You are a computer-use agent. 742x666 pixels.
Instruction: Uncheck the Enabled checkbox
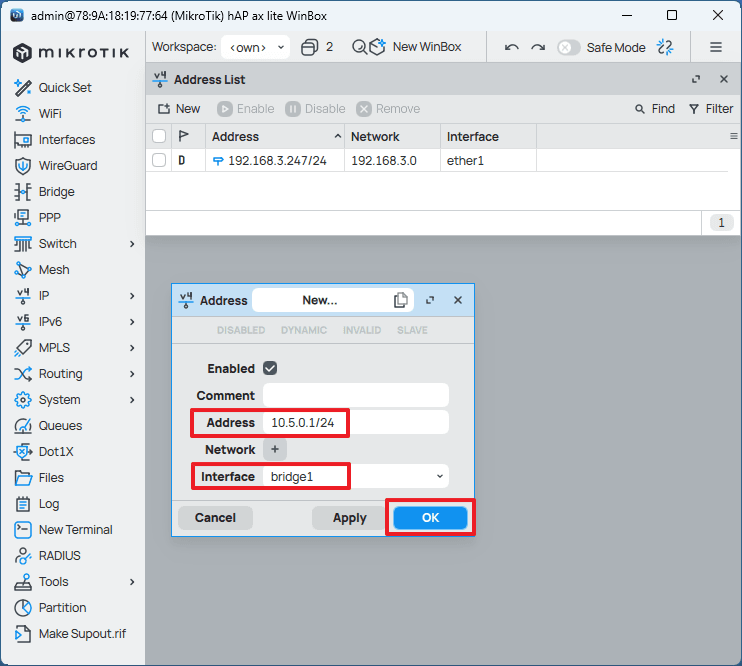(270, 368)
